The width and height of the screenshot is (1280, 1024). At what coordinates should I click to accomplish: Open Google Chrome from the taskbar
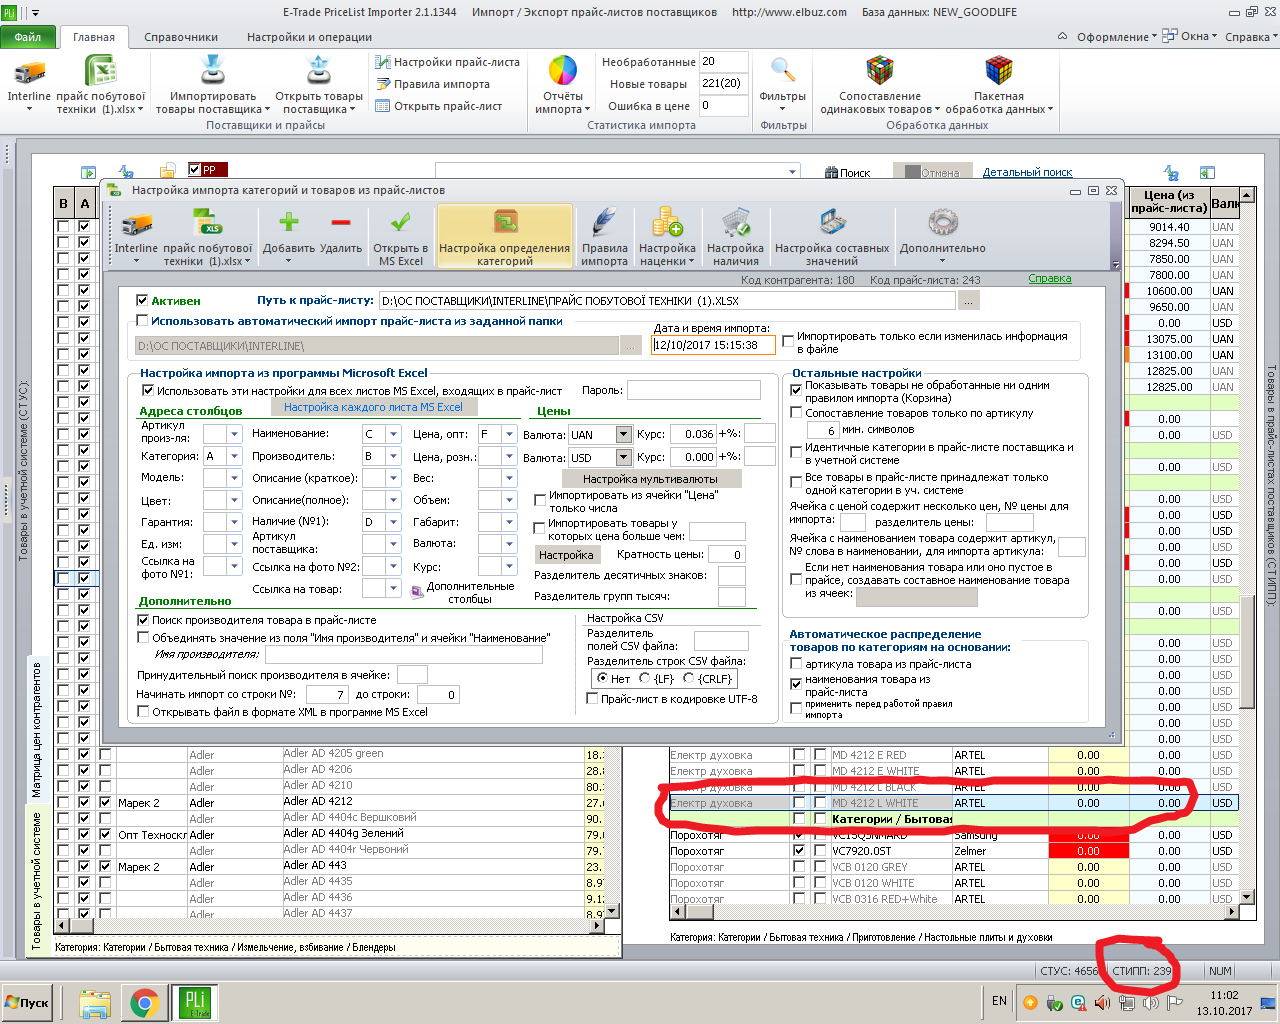click(x=145, y=1003)
